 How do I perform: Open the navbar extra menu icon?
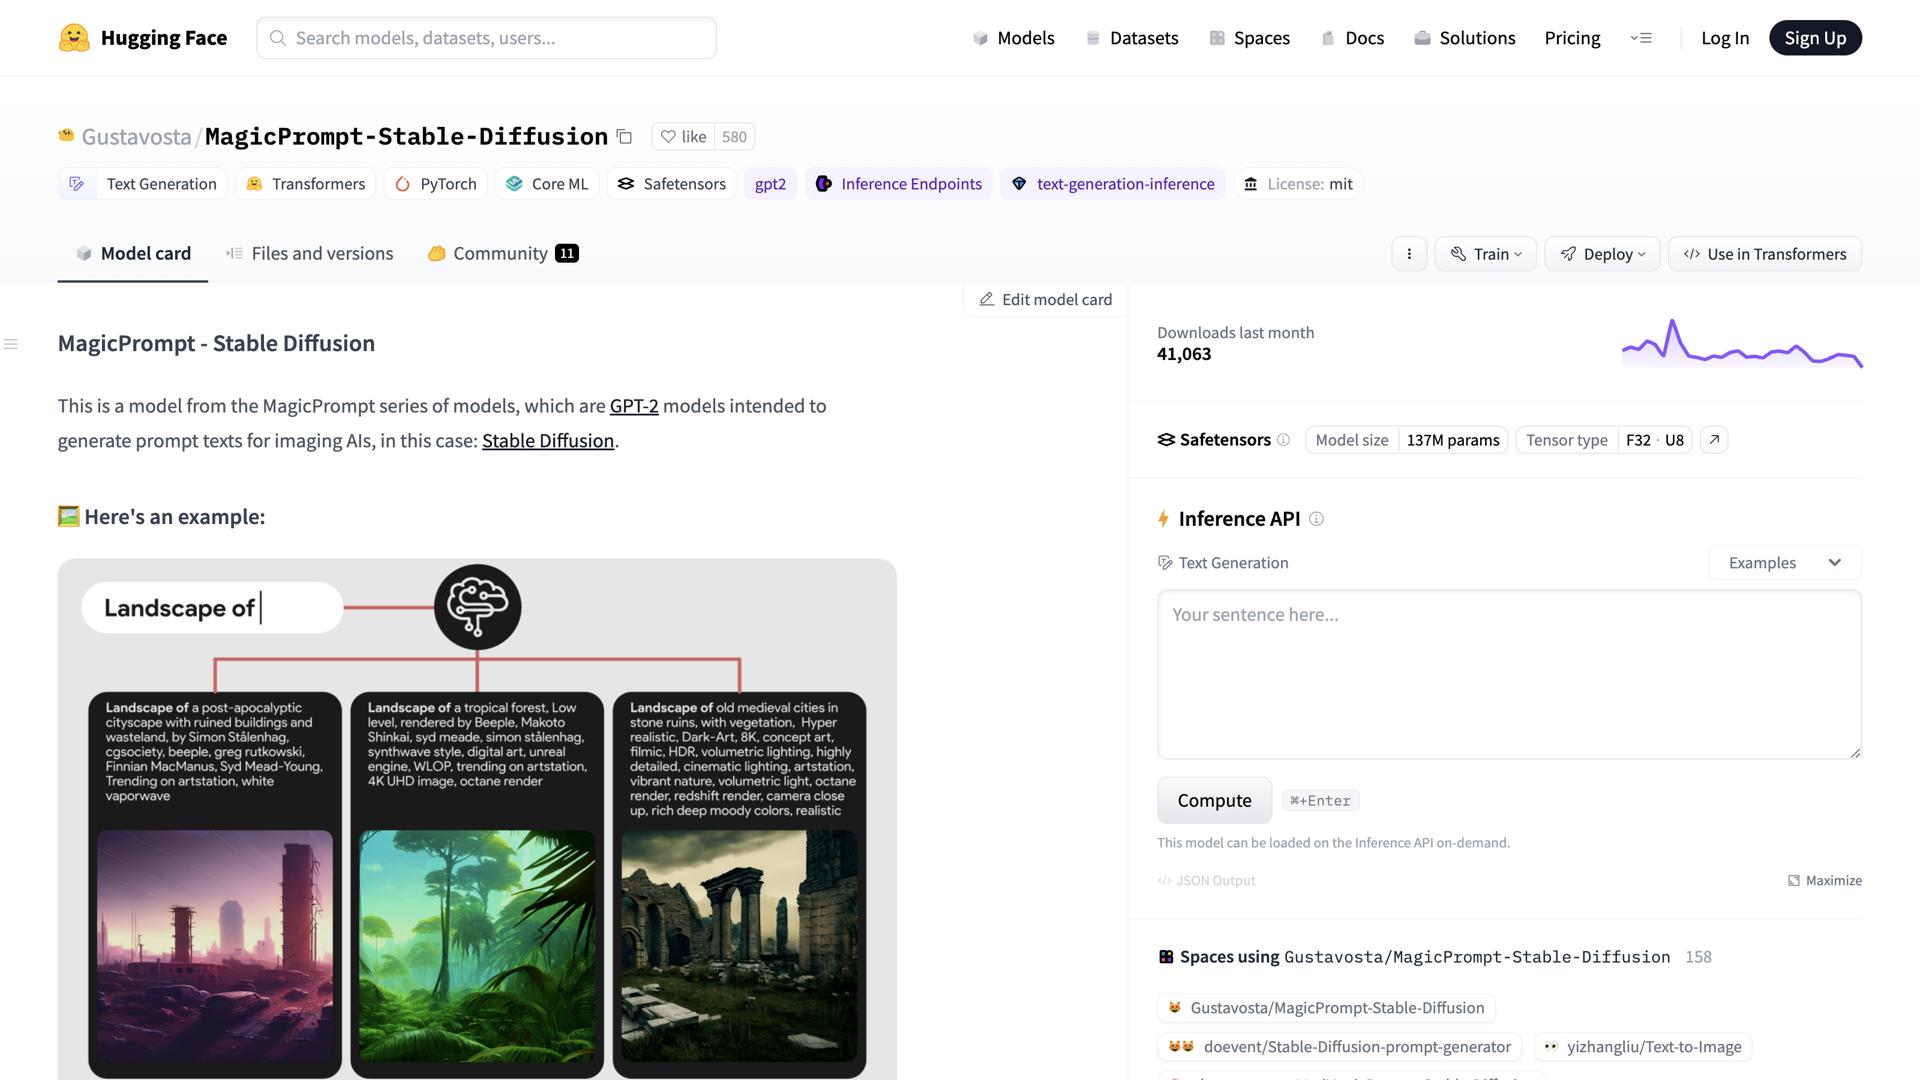(x=1641, y=38)
